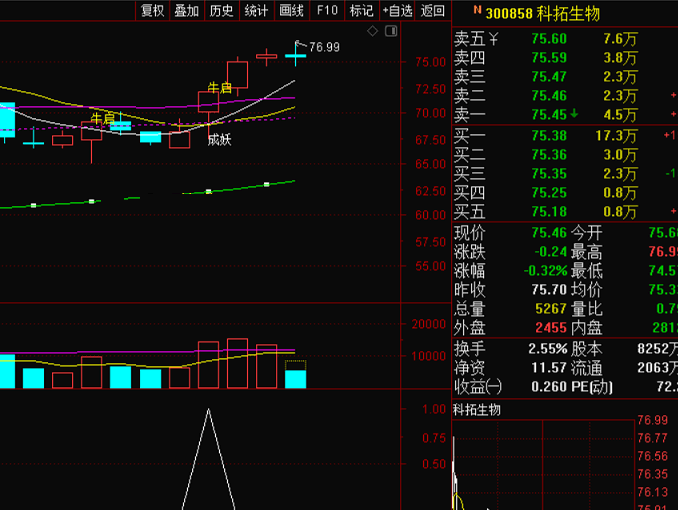This screenshot has height=510, width=678.
Task: Click the 外盘 value 2455
Action: (551, 328)
